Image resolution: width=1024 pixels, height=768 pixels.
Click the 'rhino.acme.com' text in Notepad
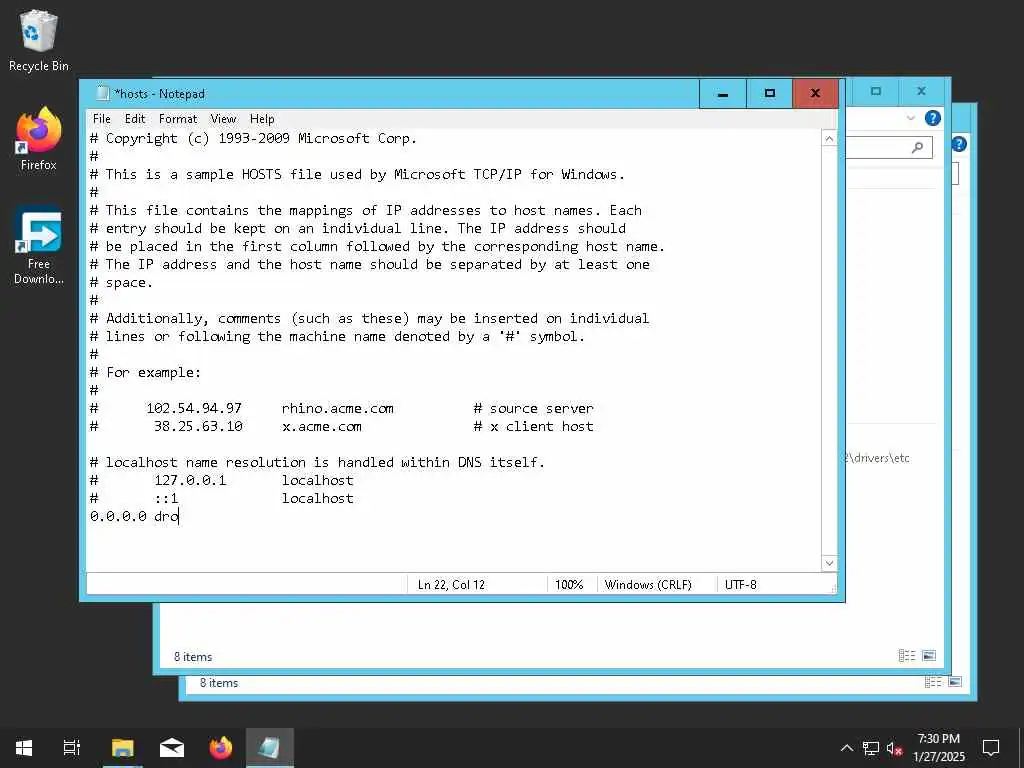coord(338,409)
